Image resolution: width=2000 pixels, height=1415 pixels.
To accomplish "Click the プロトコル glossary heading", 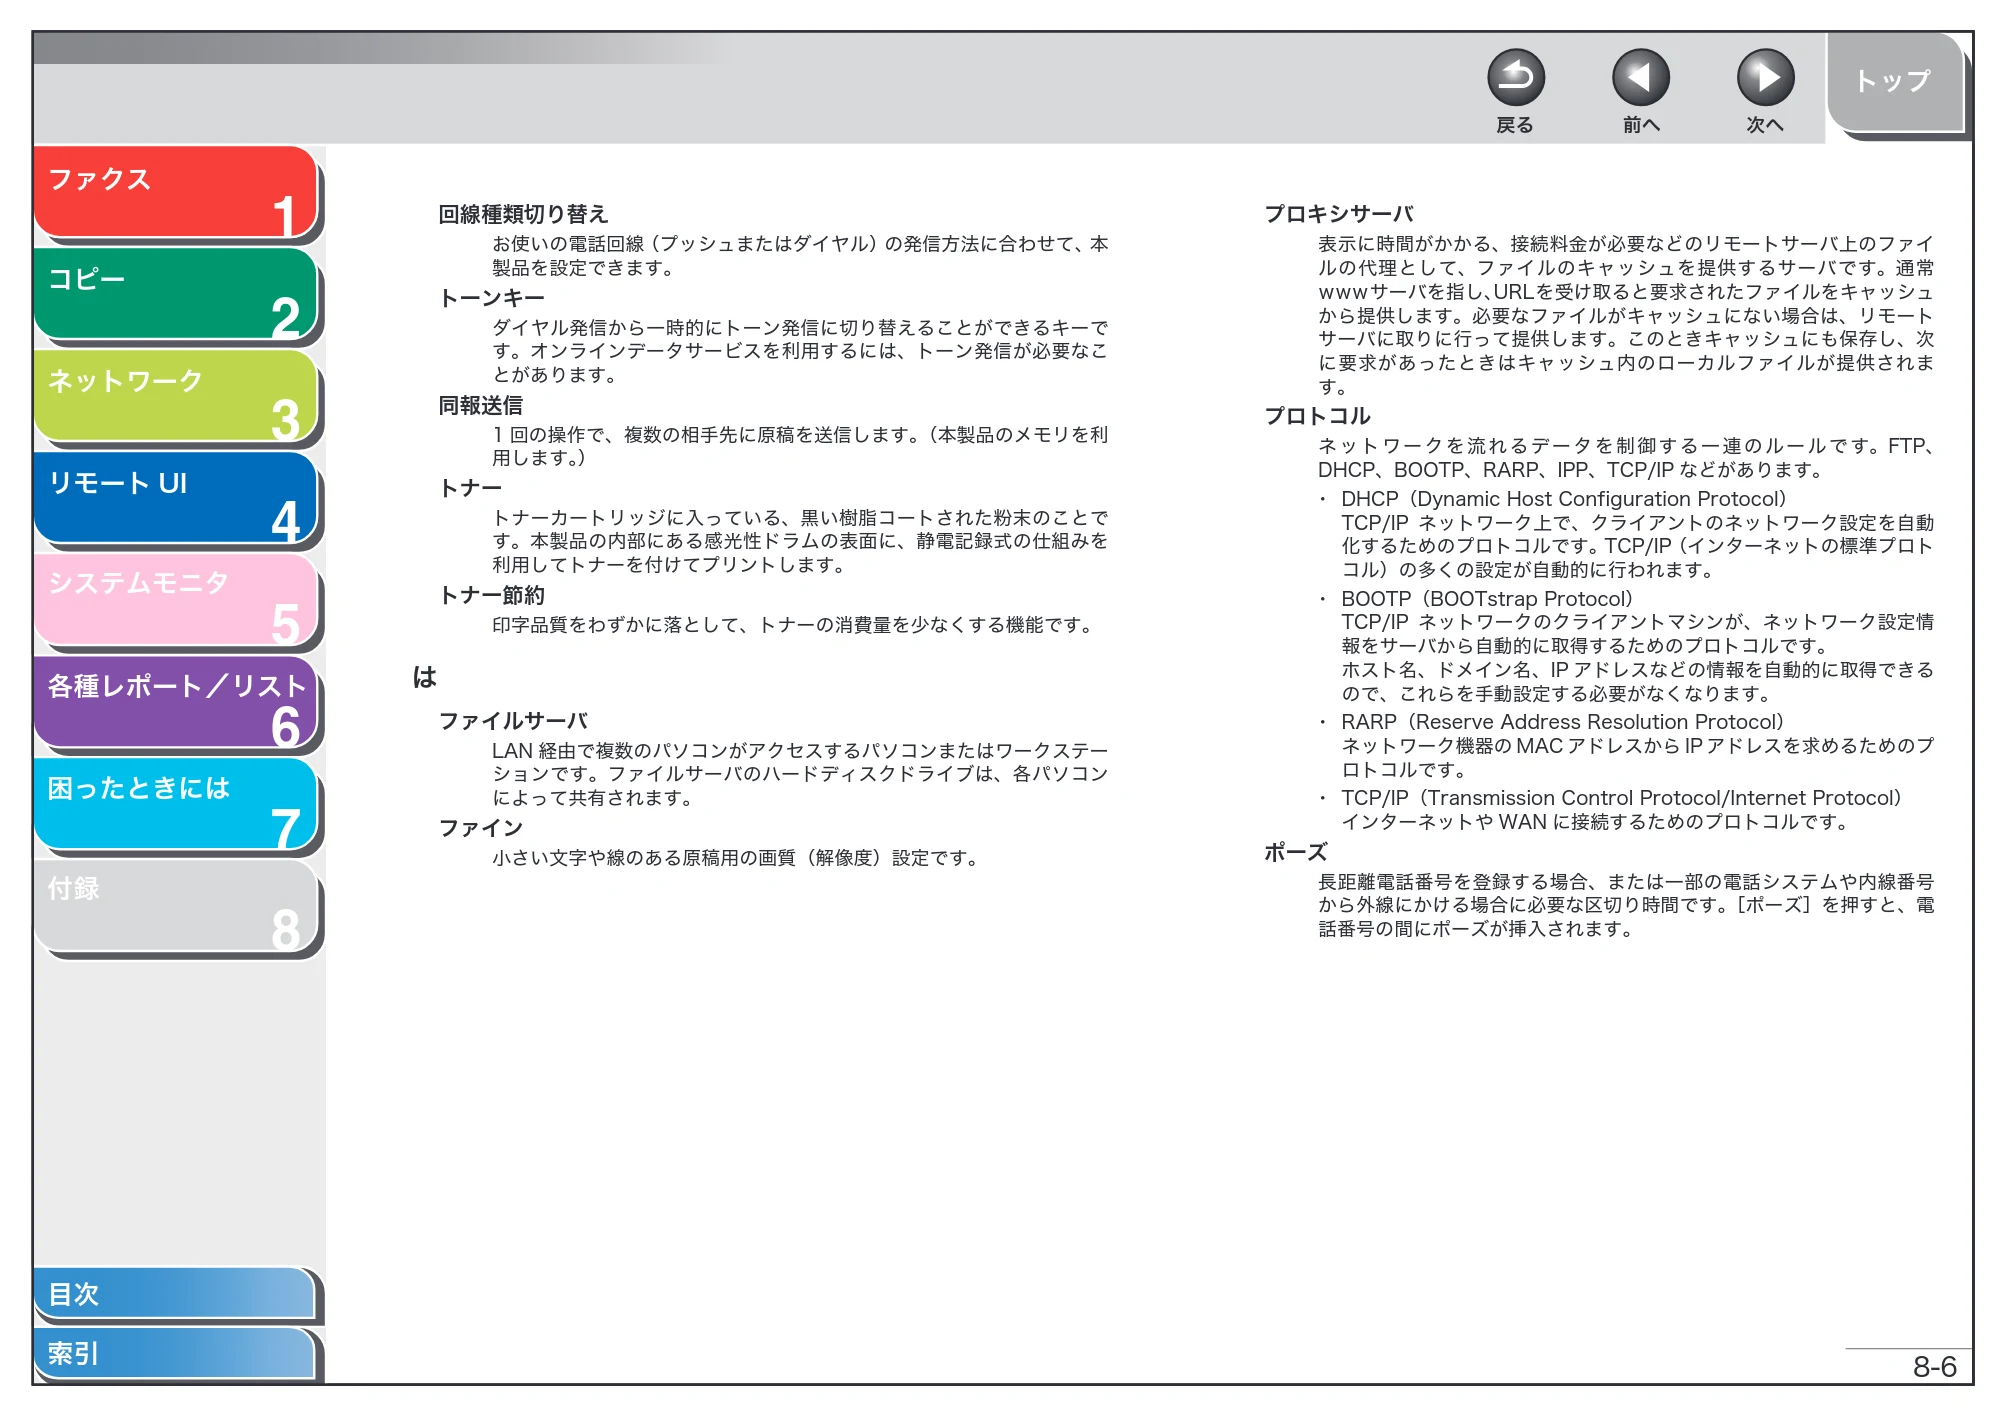I will tap(1317, 416).
